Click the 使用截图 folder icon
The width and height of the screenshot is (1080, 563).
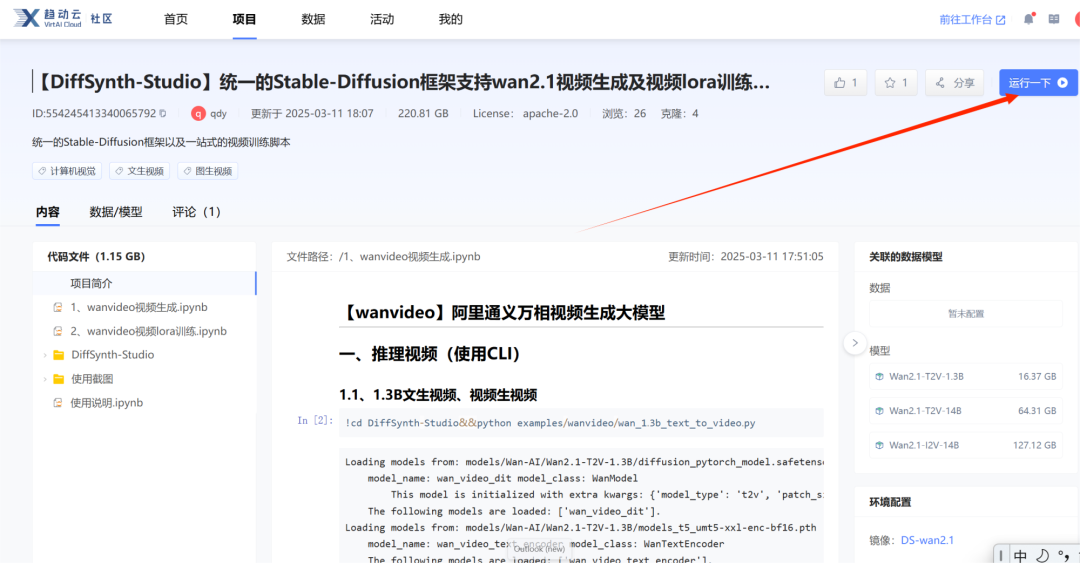(59, 379)
